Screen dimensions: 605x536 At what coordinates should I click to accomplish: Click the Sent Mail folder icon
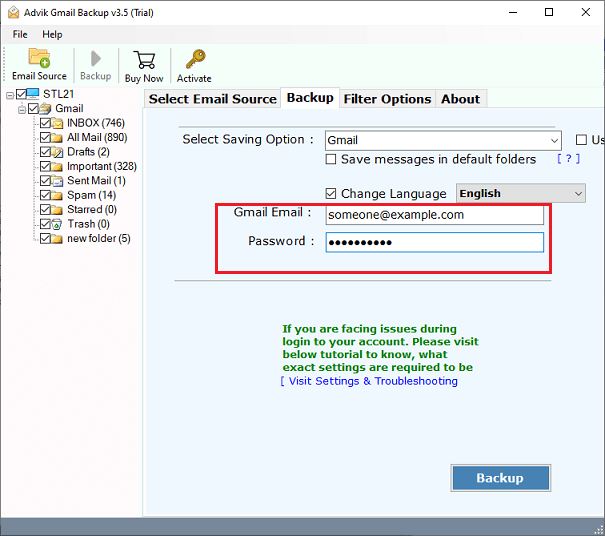57,181
